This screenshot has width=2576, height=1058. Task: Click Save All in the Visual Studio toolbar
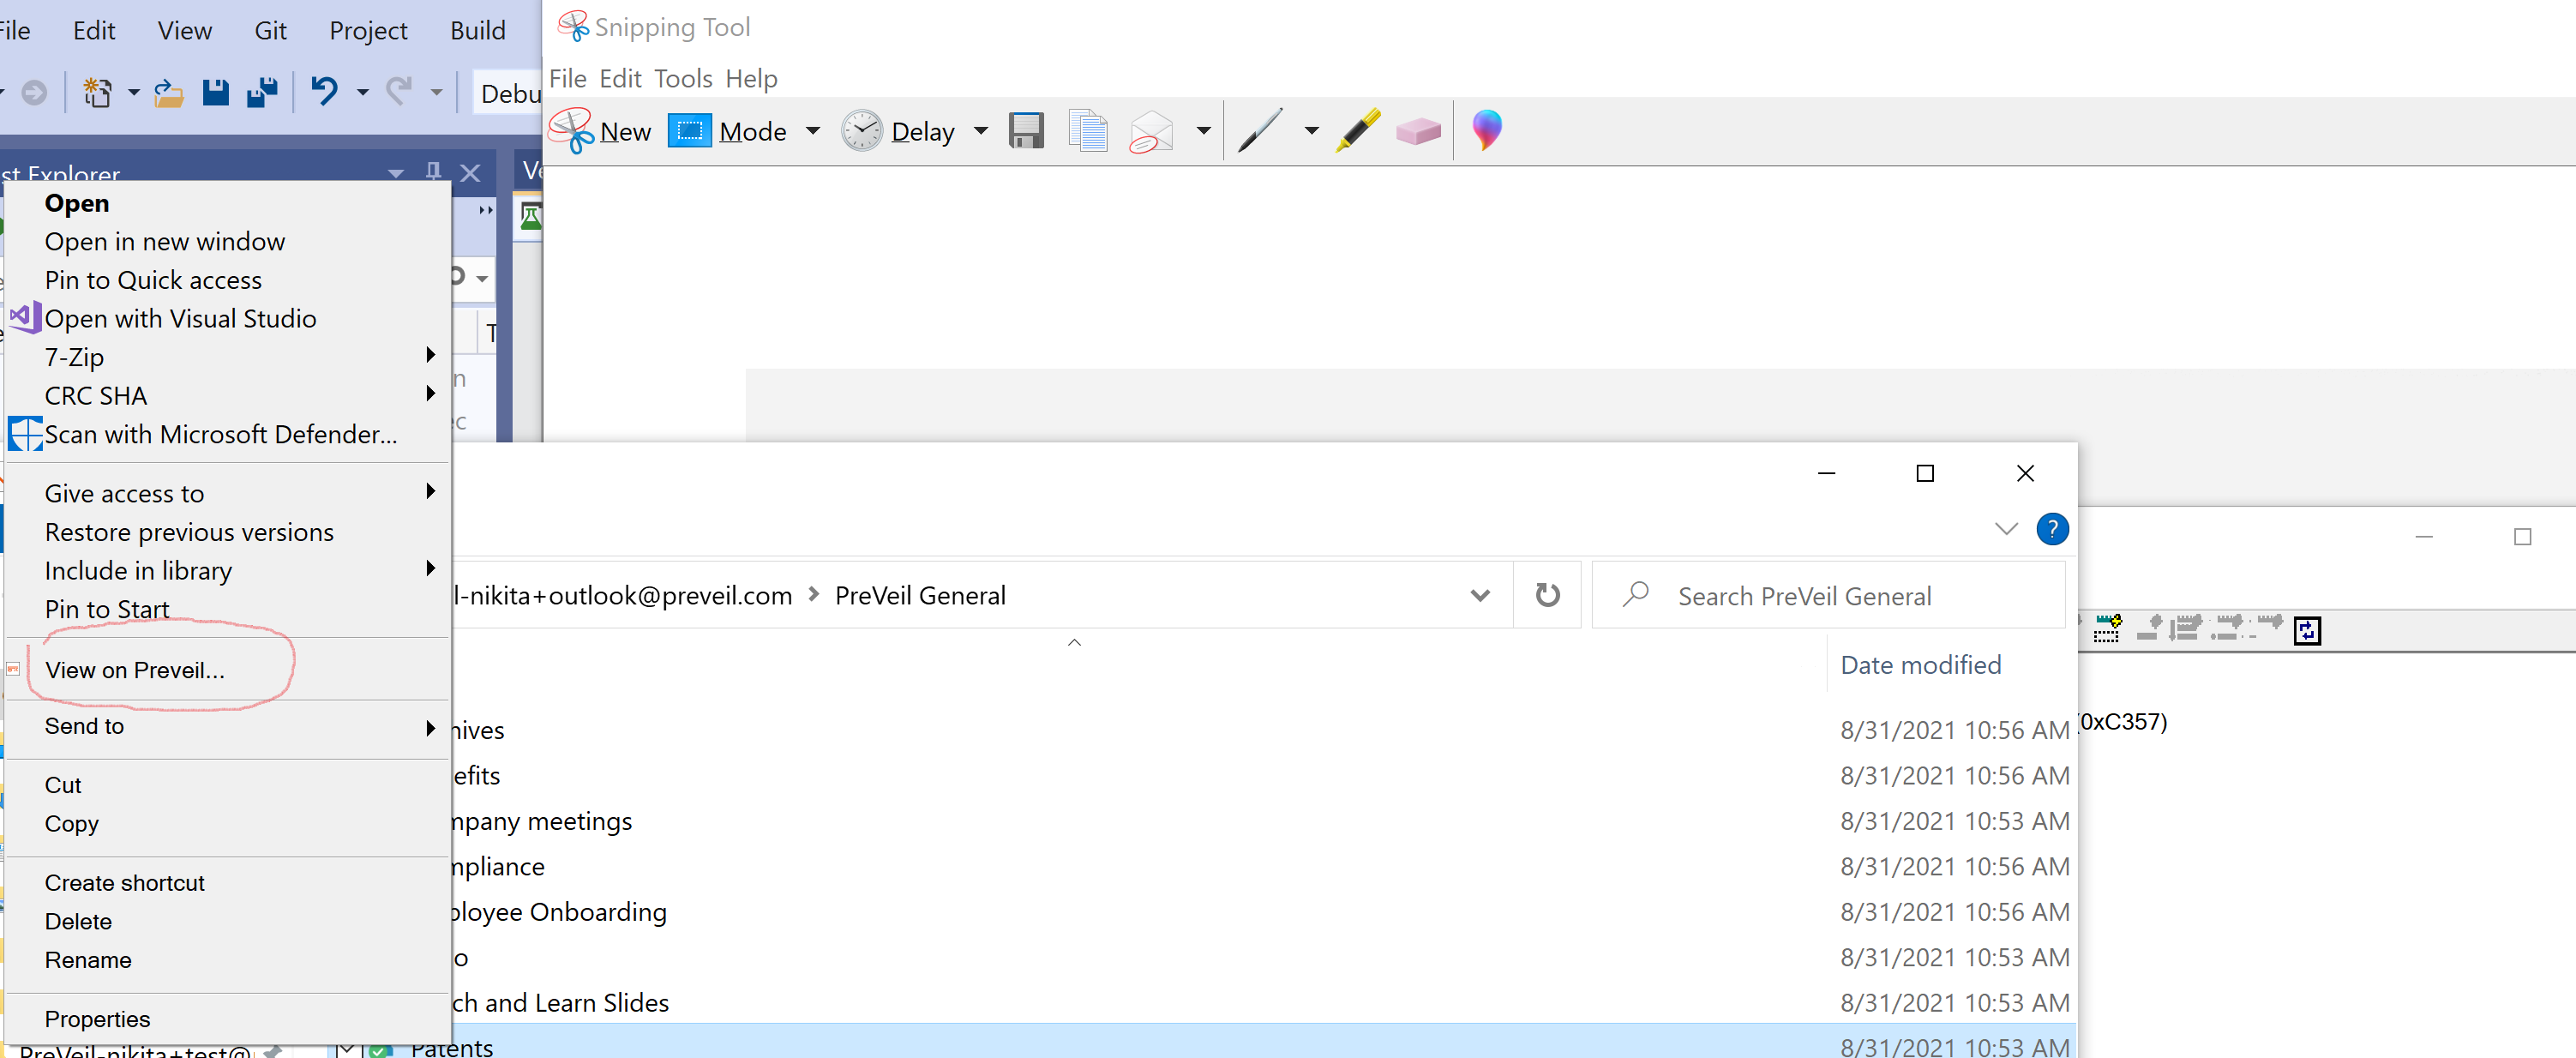[262, 92]
